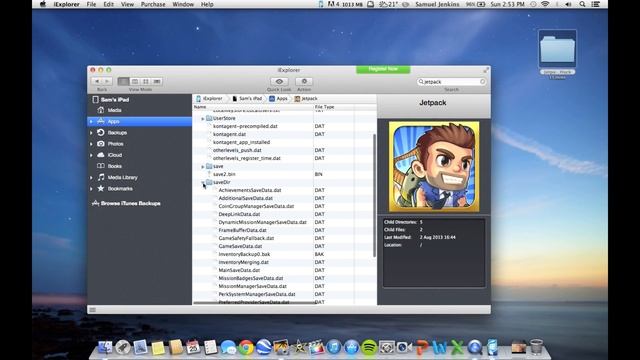Click the Back navigation arrow

(97, 81)
